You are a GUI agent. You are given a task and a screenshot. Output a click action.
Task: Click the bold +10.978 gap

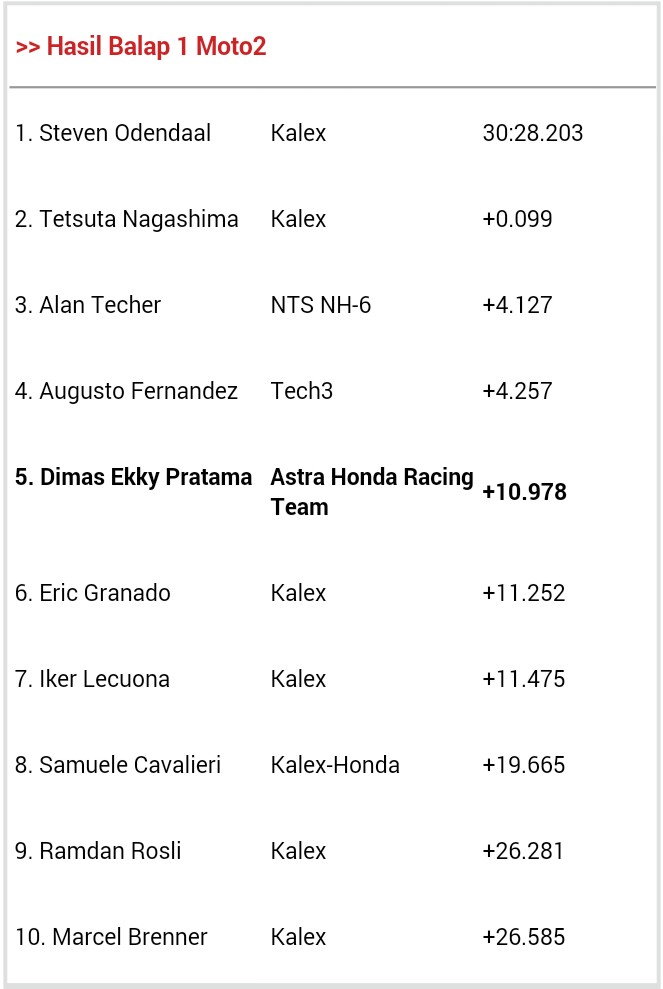pos(524,492)
